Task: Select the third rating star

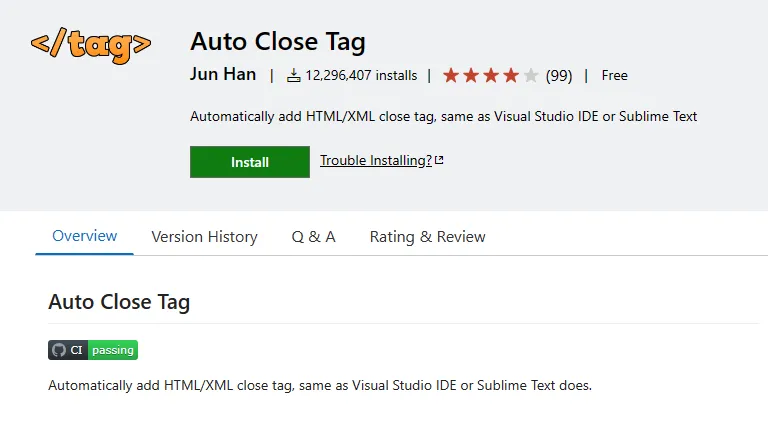Action: click(x=491, y=75)
